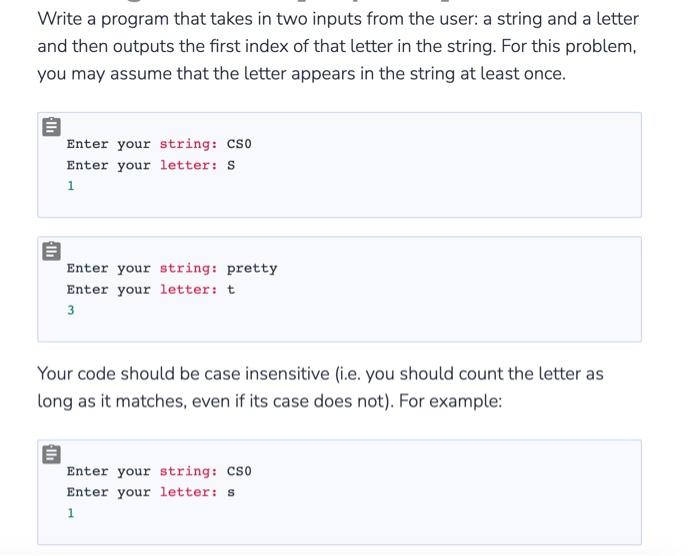Click 'Enter your letter: s' lowercase line
700x556 pixels.
(x=150, y=492)
